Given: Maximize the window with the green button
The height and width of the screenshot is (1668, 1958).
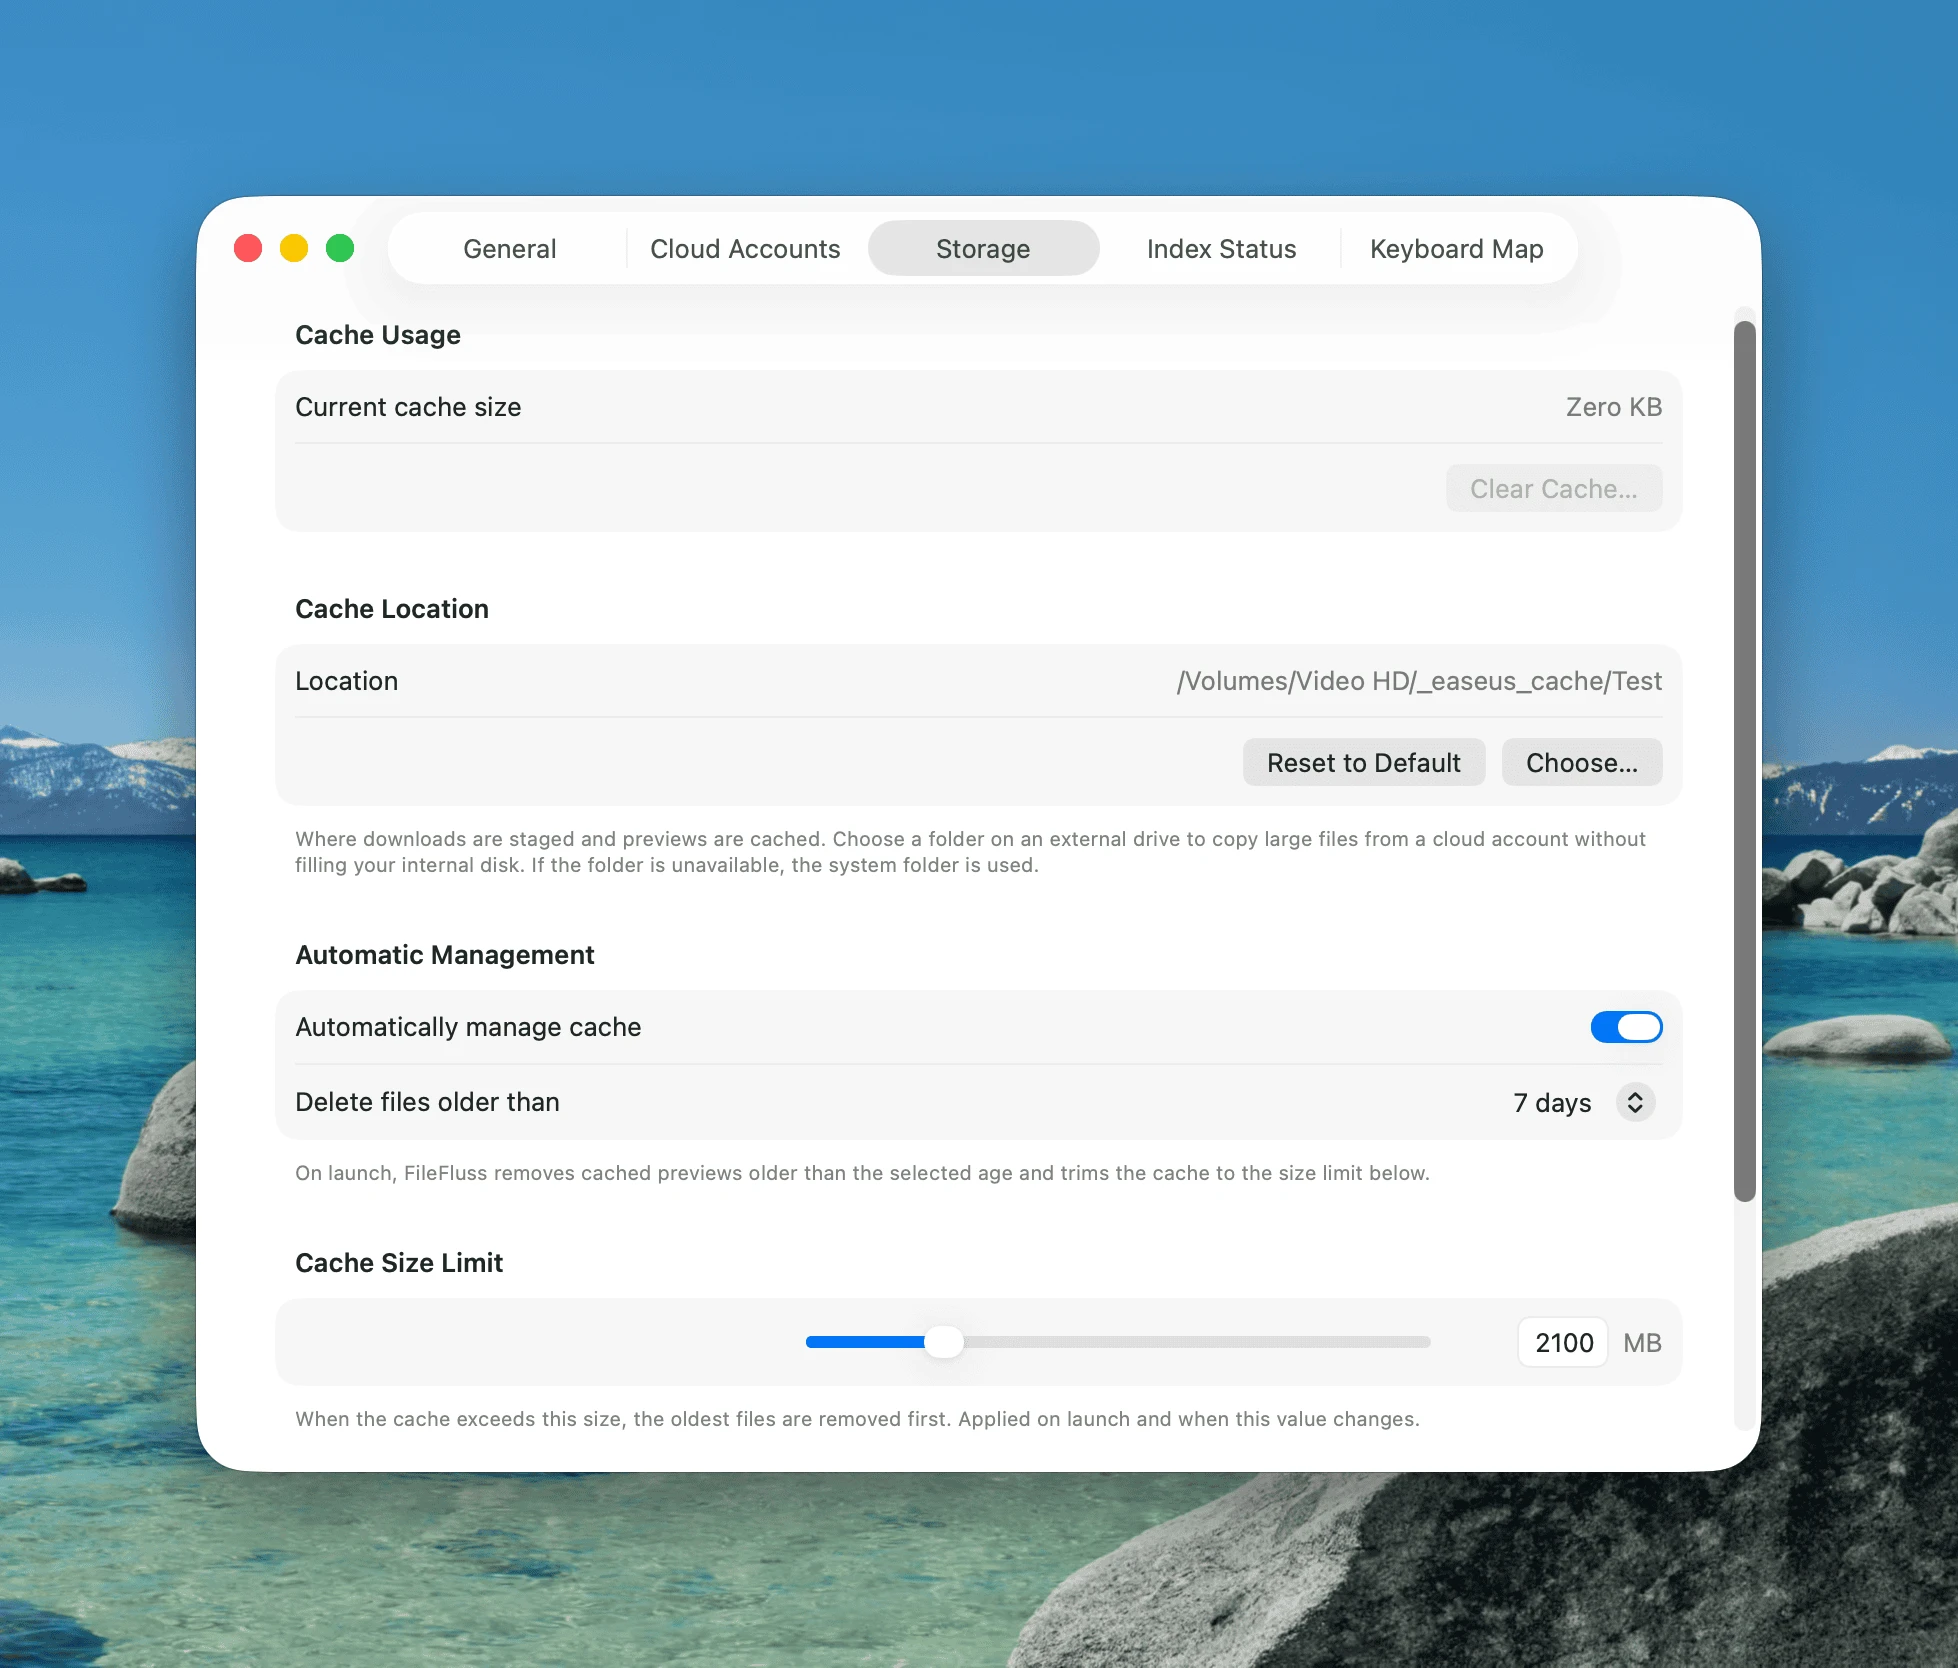Looking at the screenshot, I should (340, 248).
